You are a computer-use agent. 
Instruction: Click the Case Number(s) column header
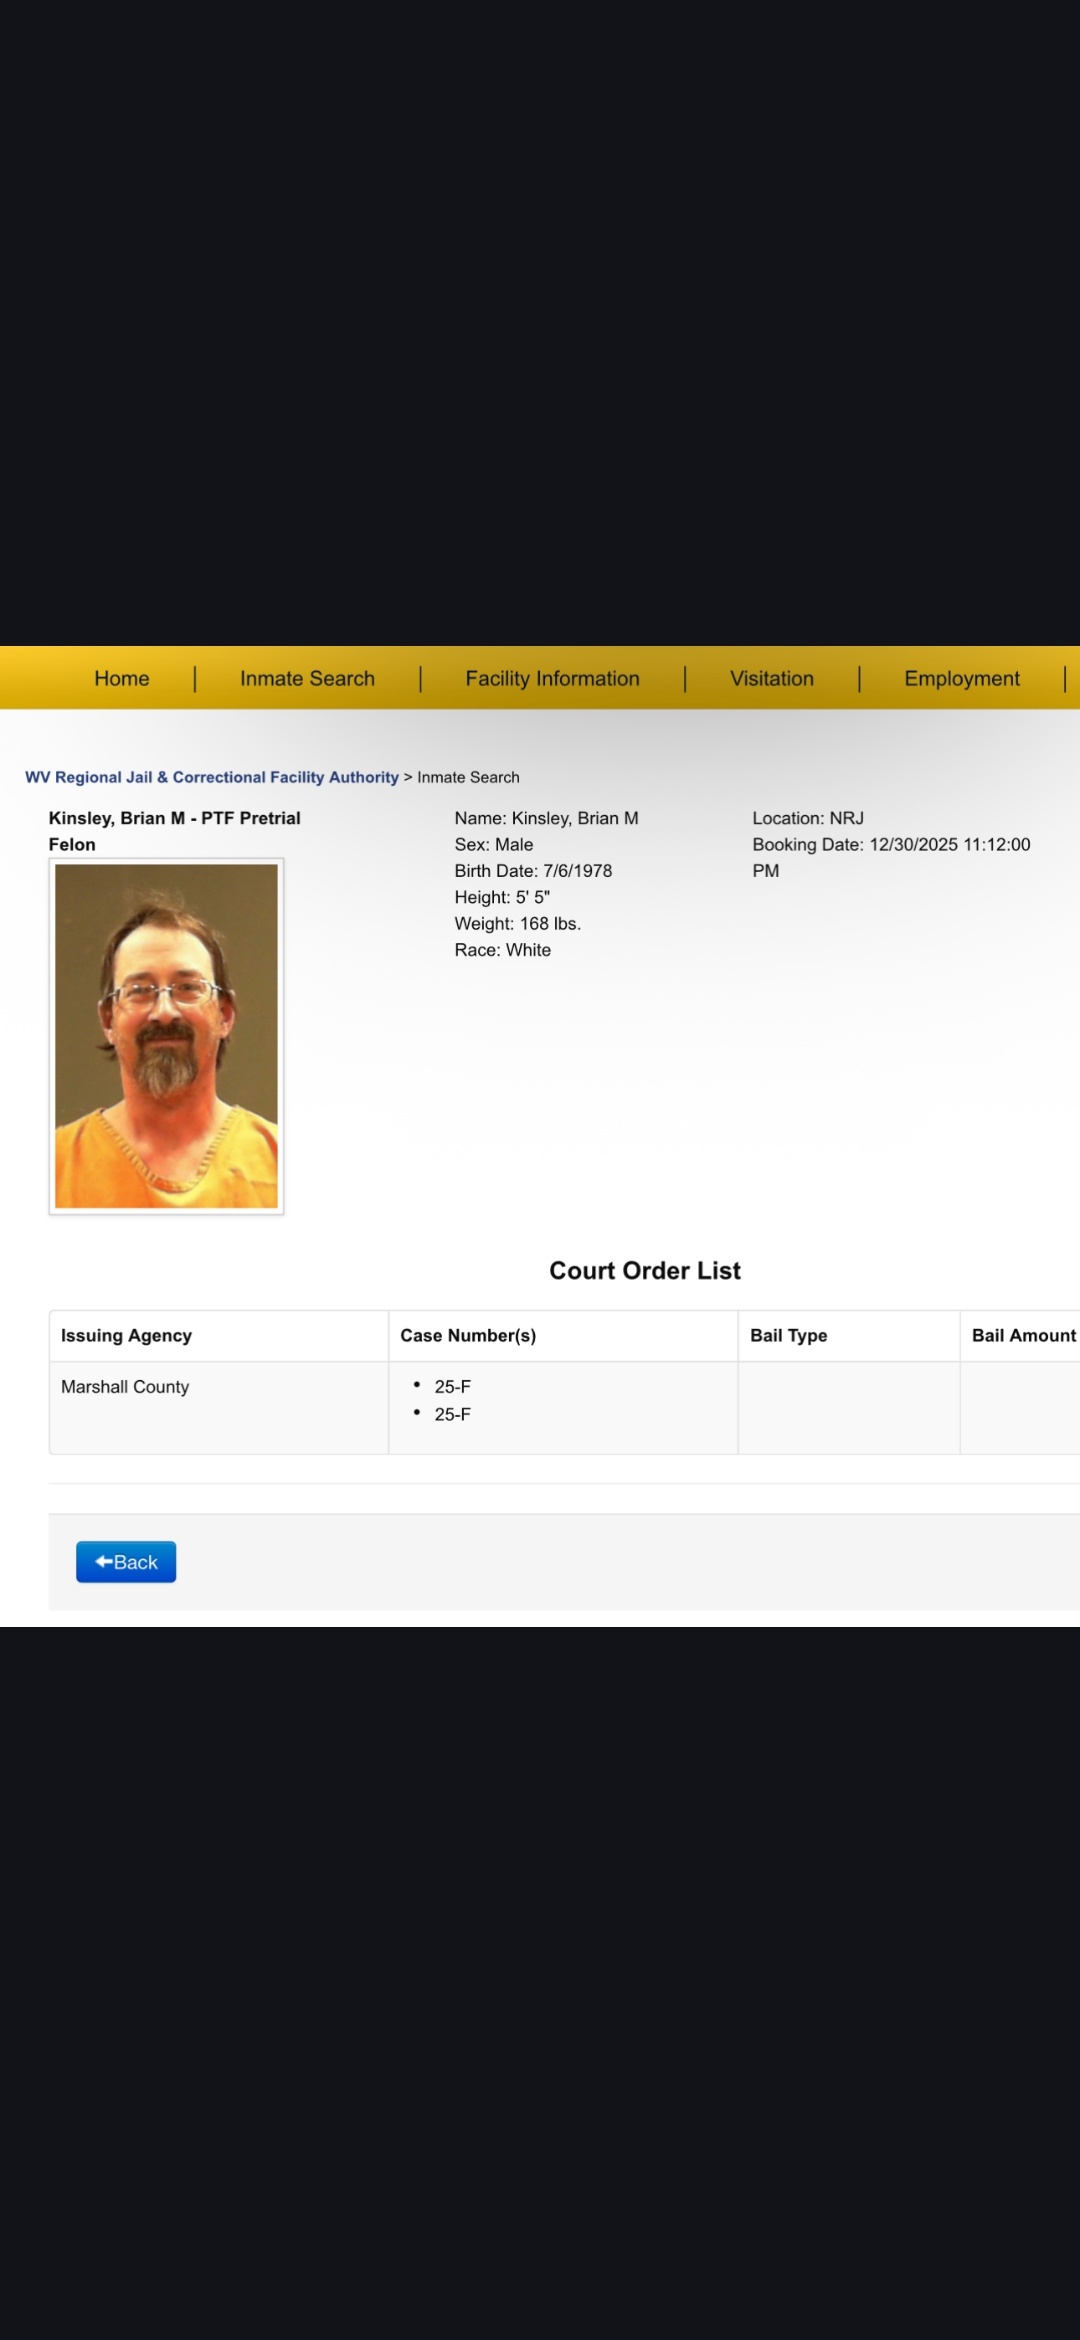468,1336
